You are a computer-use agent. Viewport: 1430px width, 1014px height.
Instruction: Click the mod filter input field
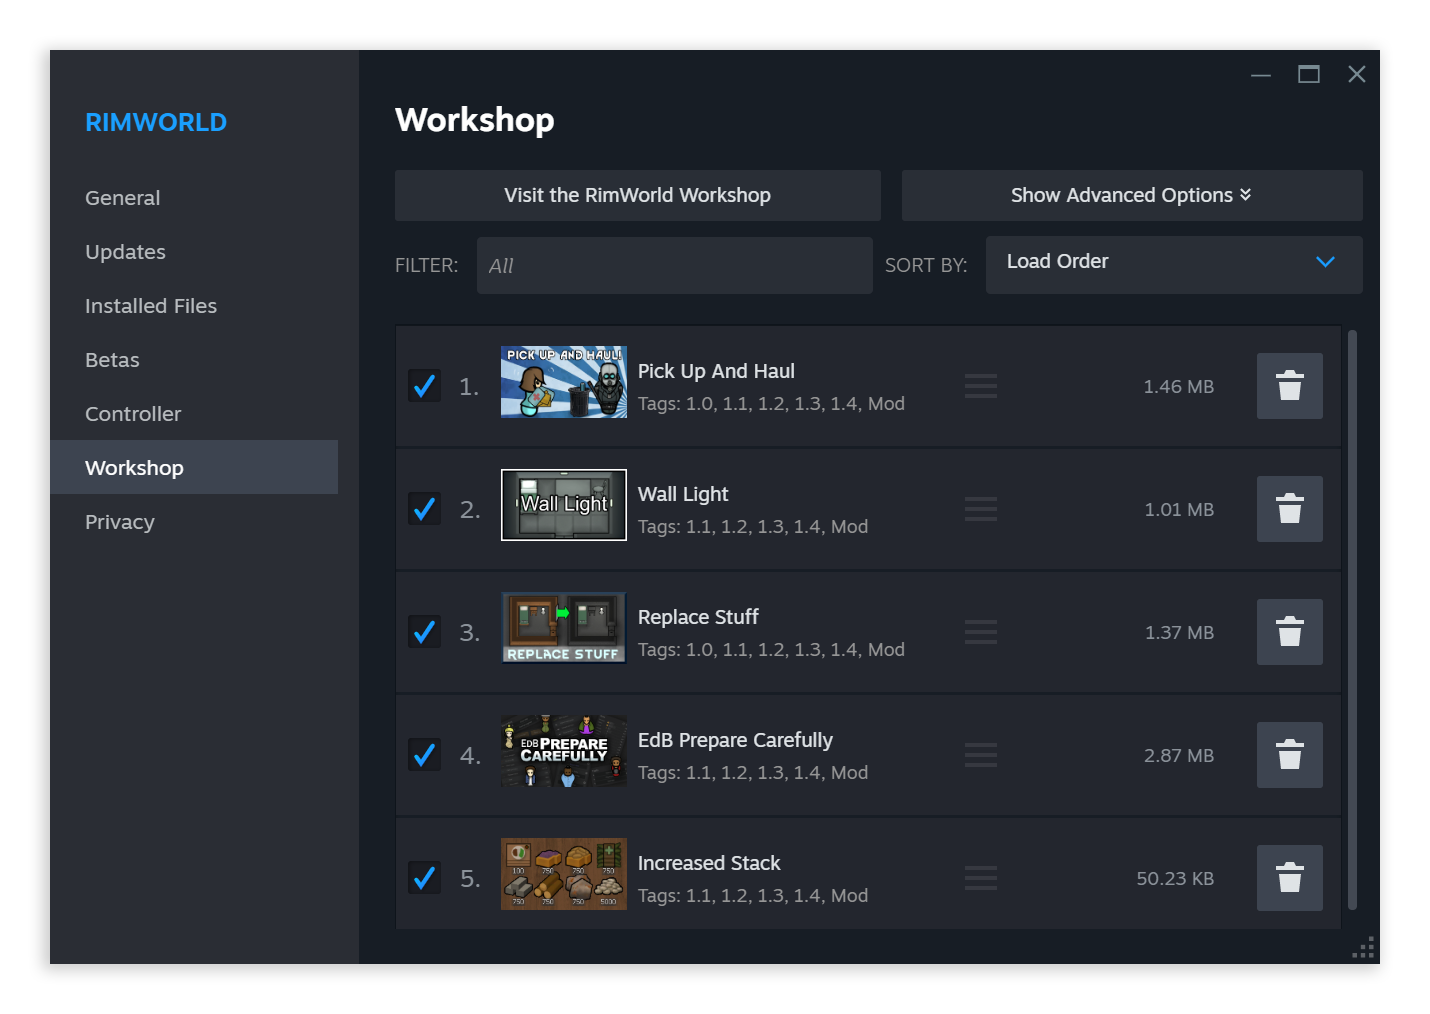point(674,265)
